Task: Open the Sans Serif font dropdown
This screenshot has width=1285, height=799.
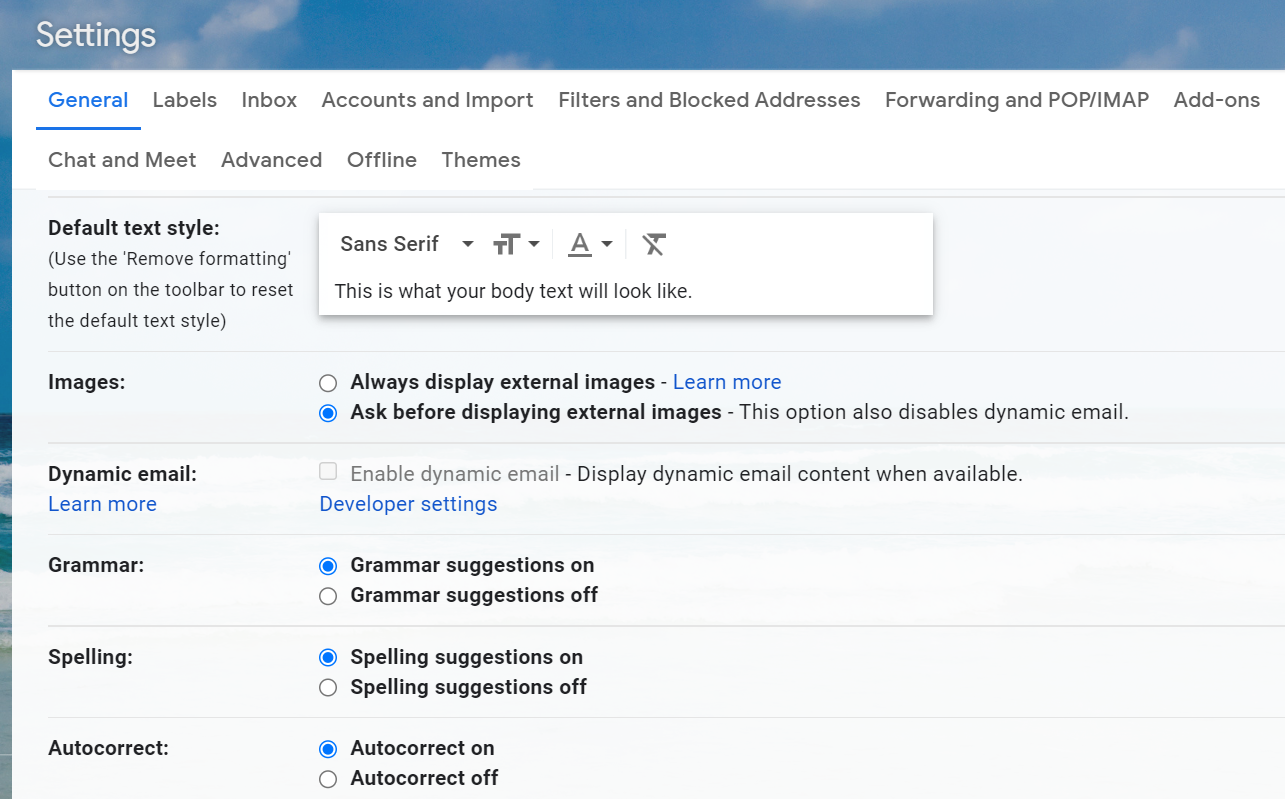Action: [407, 244]
